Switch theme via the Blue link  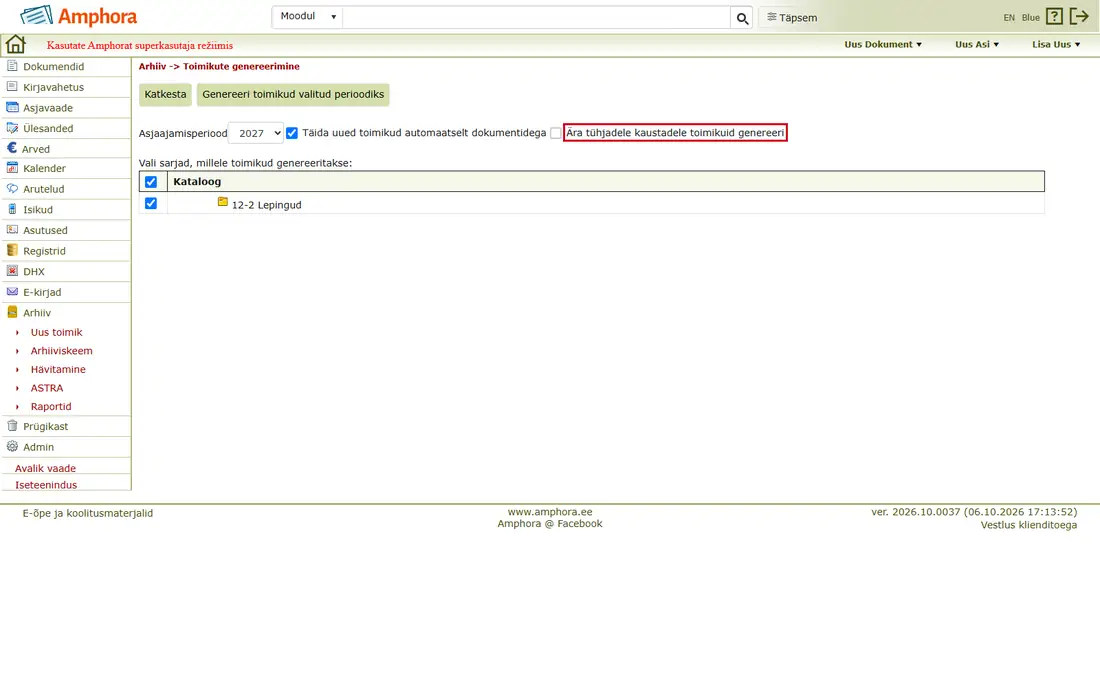[x=1031, y=18]
